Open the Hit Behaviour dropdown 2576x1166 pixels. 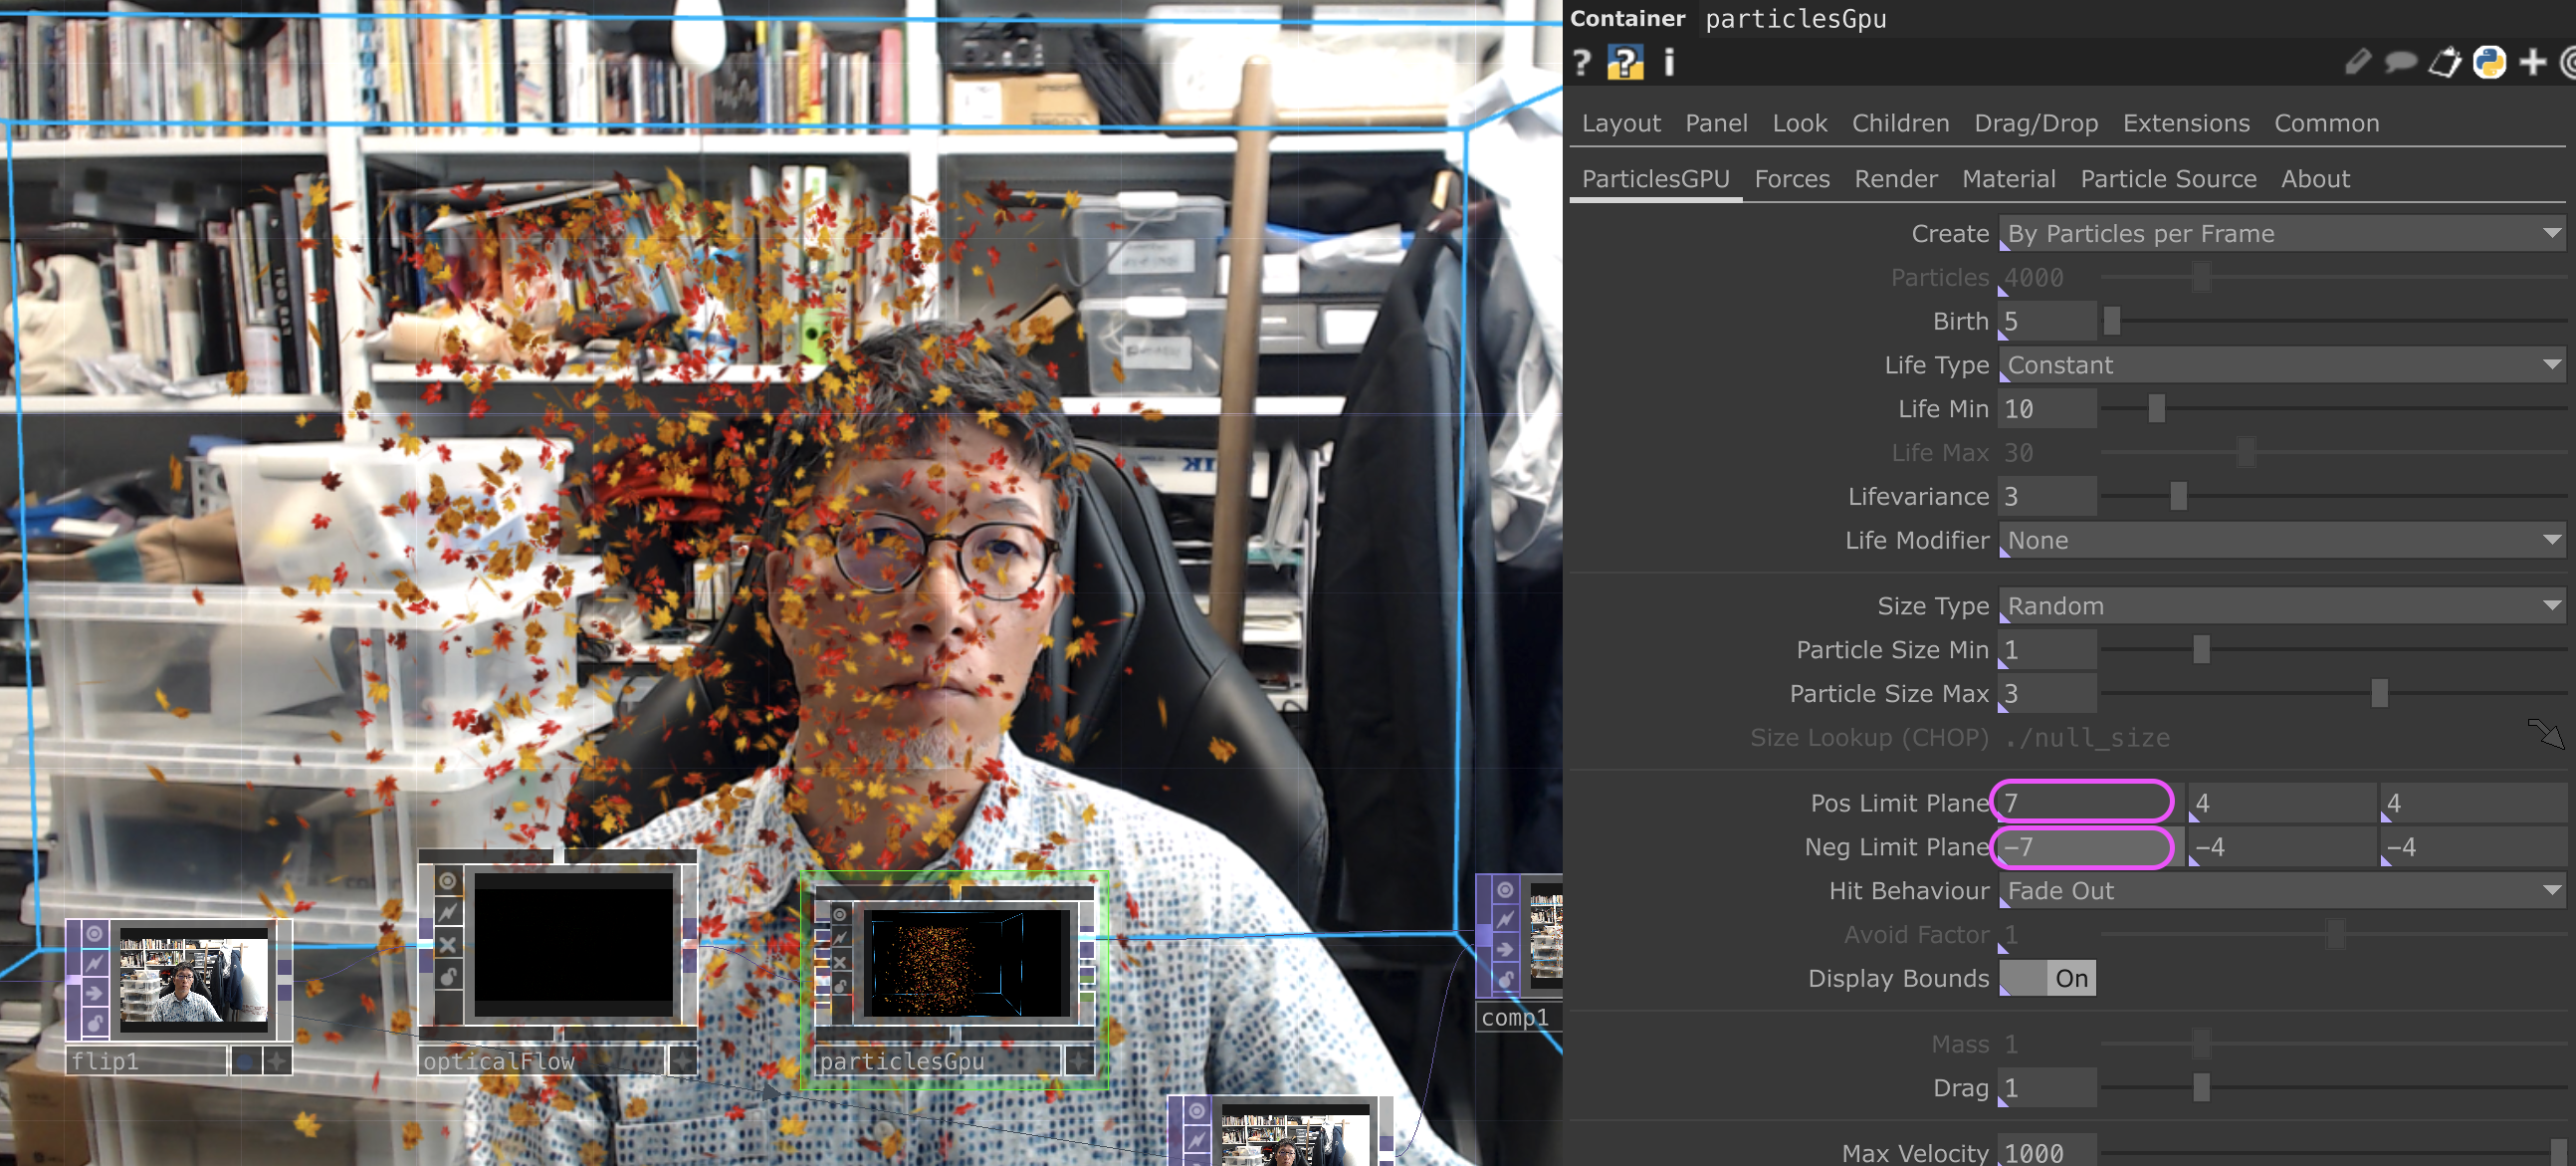2281,891
